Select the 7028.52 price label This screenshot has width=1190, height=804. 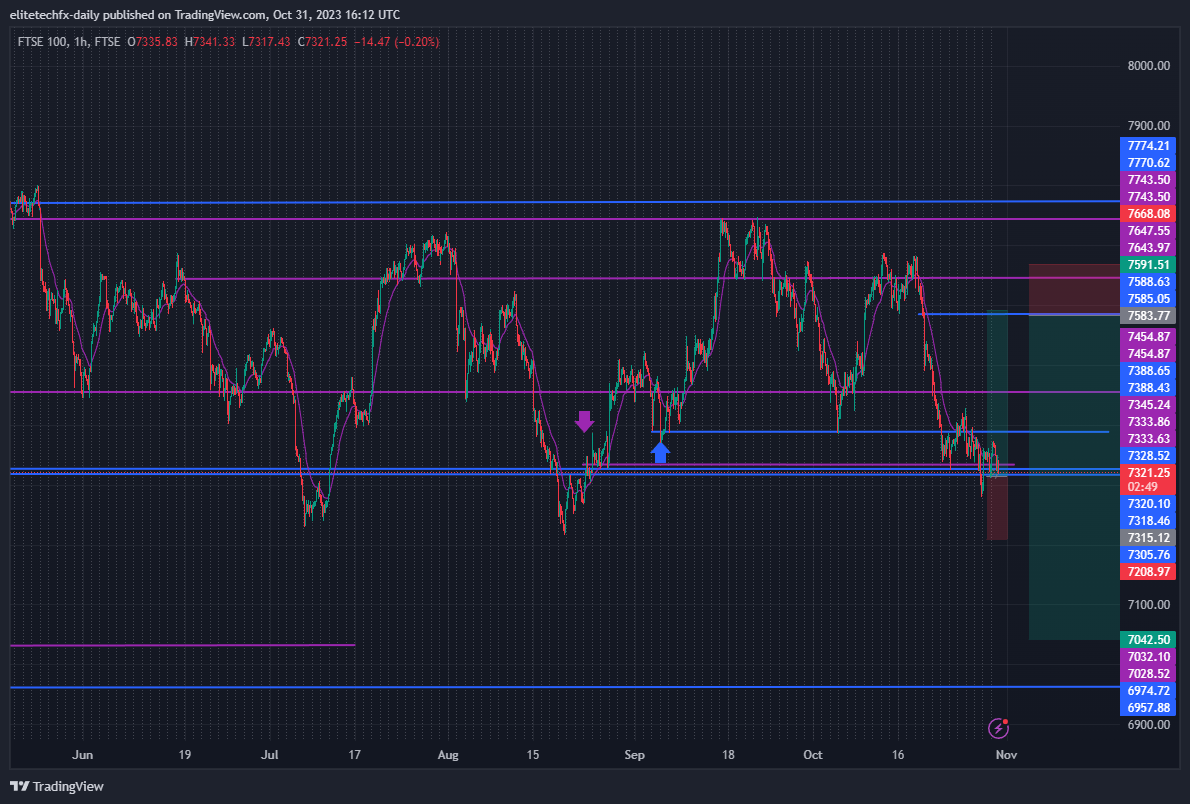click(1148, 673)
